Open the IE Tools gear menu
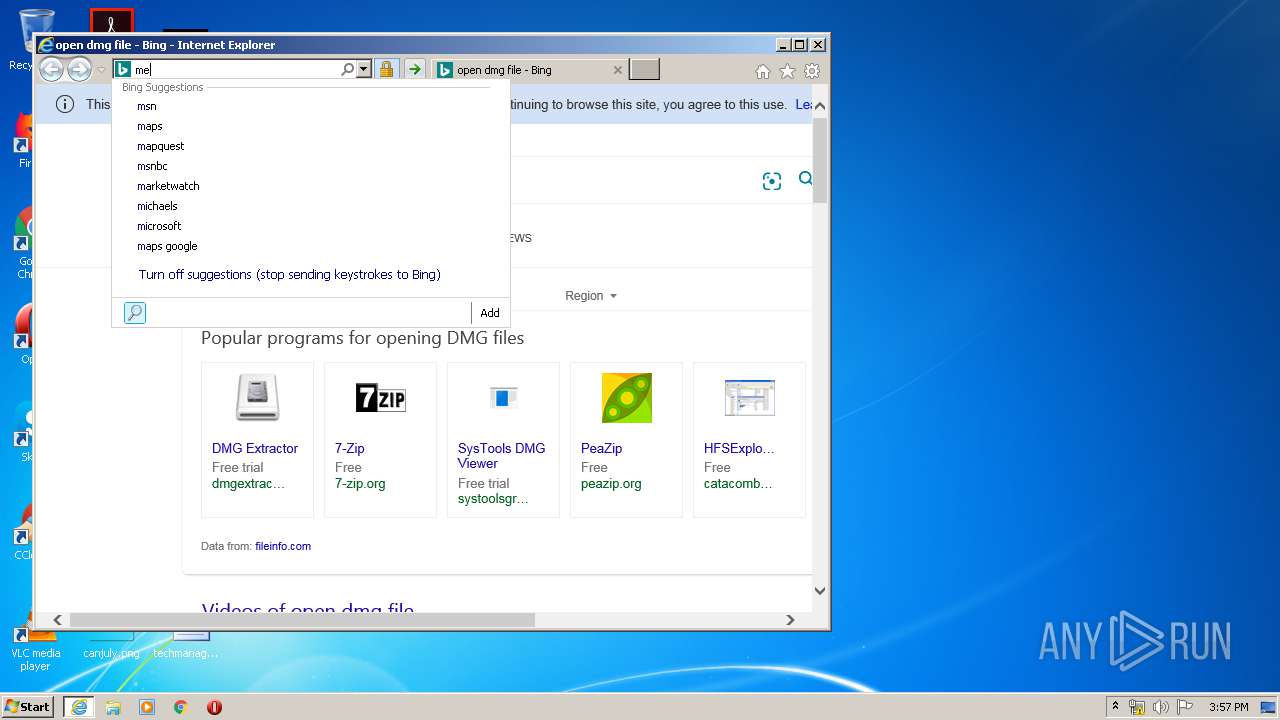Viewport: 1280px width, 720px height. click(x=812, y=71)
